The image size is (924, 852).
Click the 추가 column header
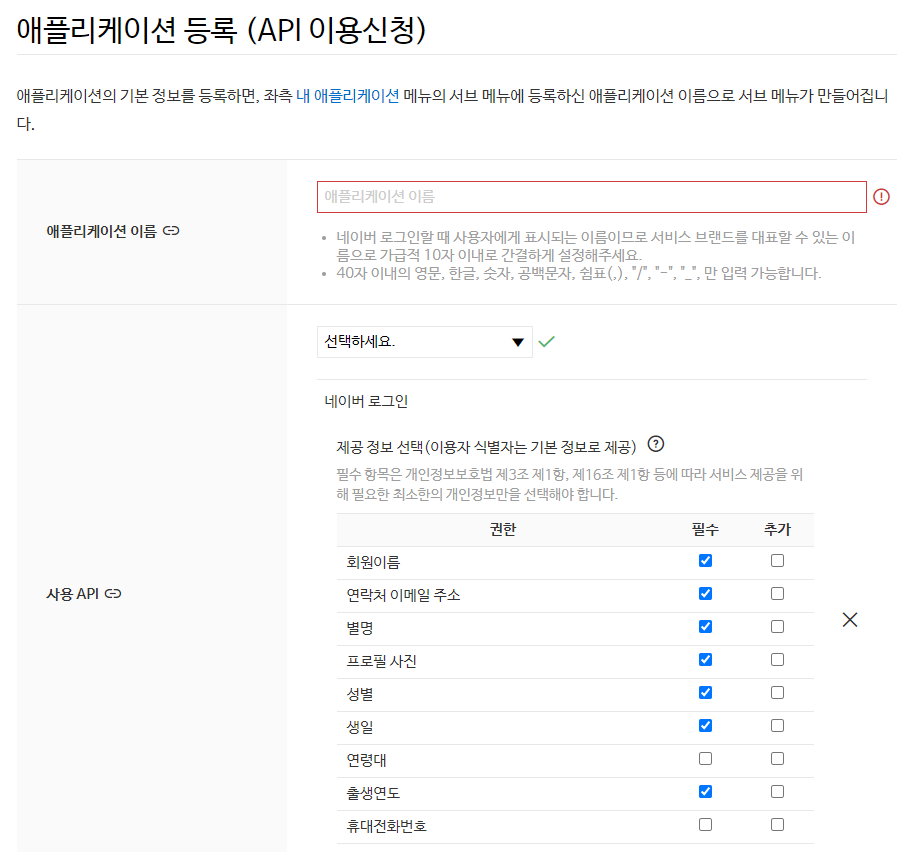pyautogui.click(x=777, y=530)
